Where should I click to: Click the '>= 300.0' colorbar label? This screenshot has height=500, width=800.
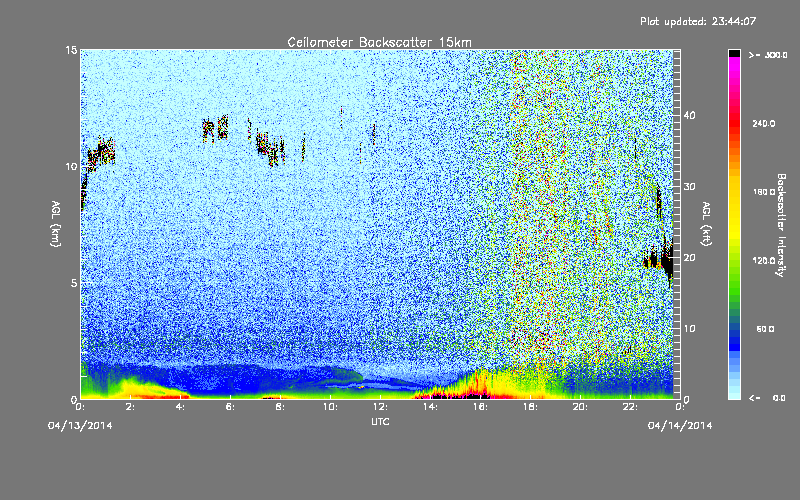pos(768,55)
